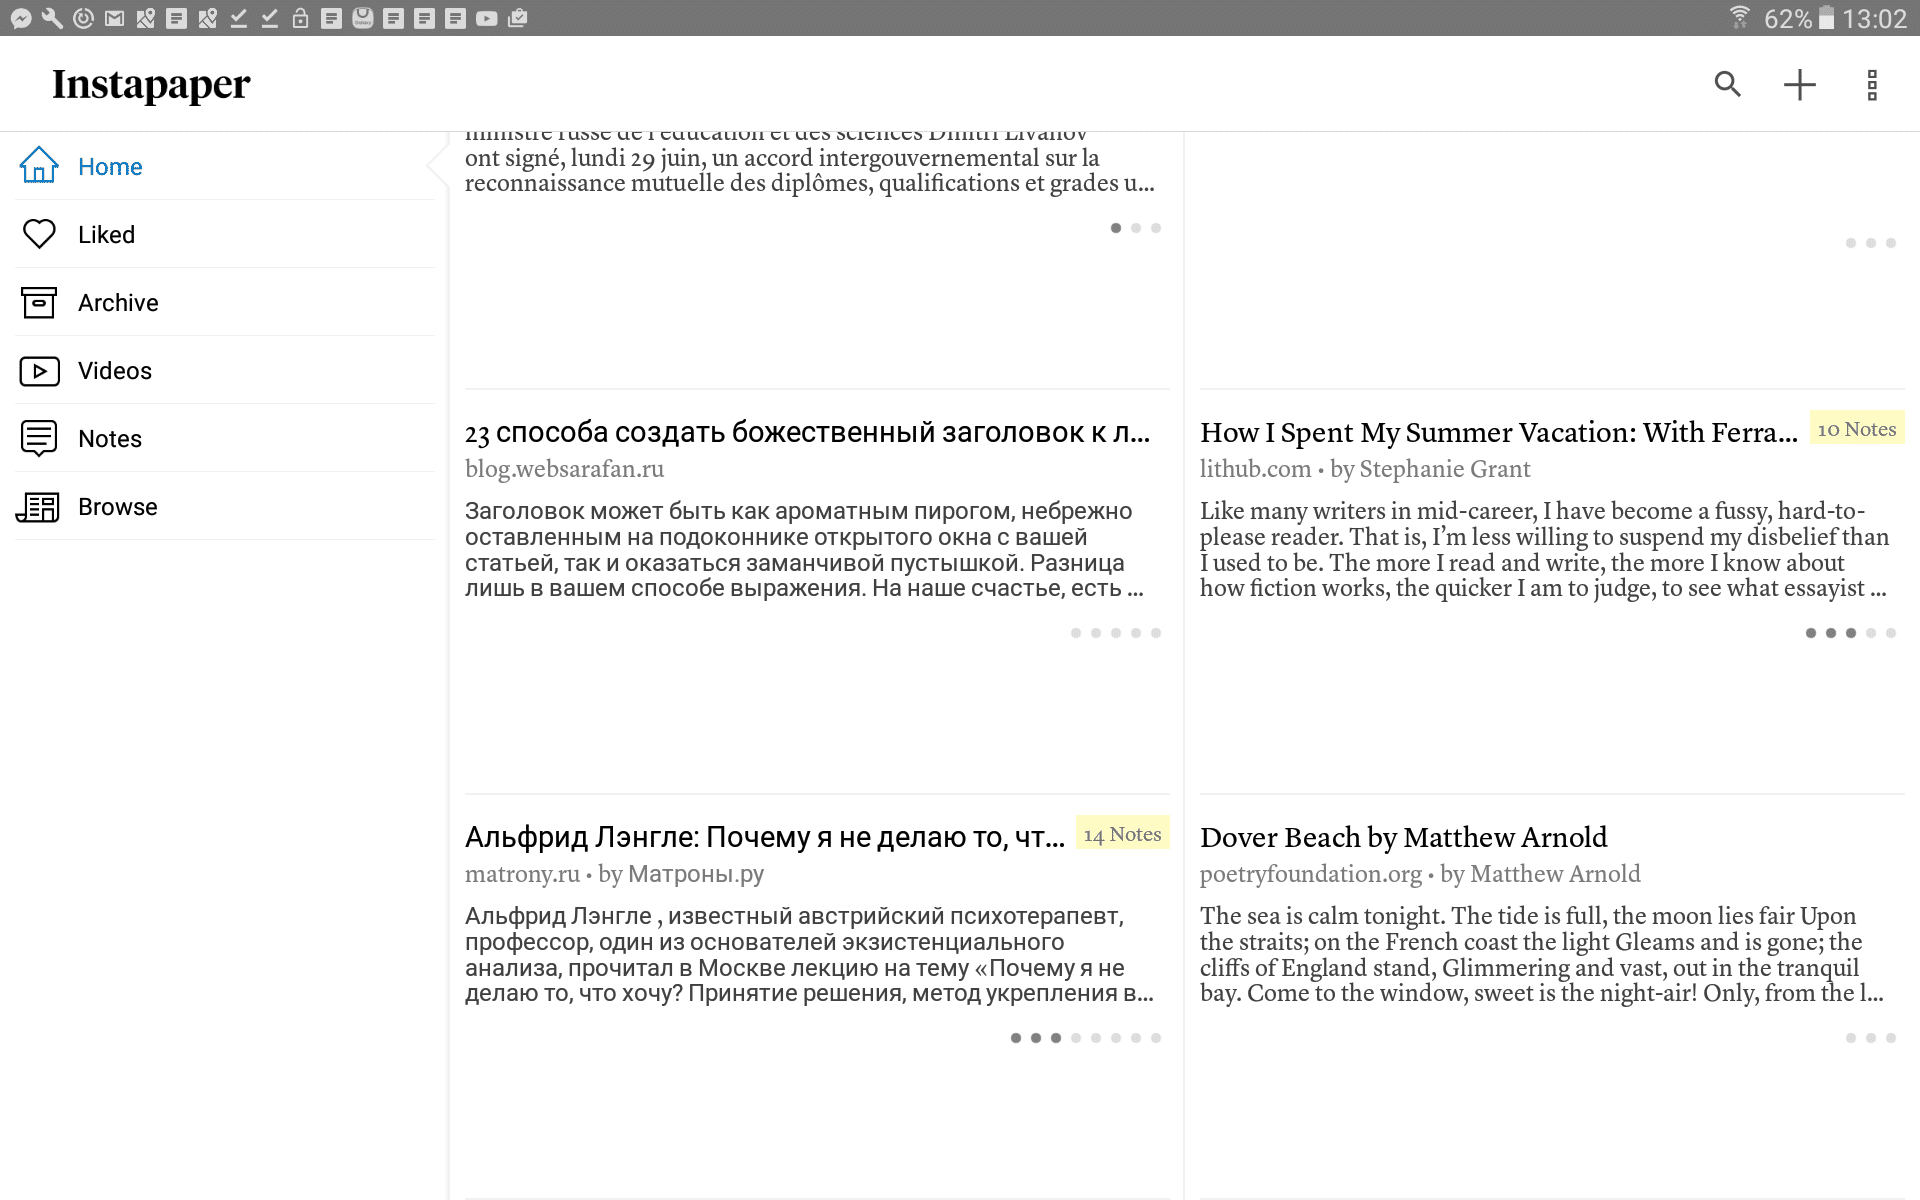Open overflow menu with three dots
This screenshot has width=1920, height=1200.
tap(1872, 86)
